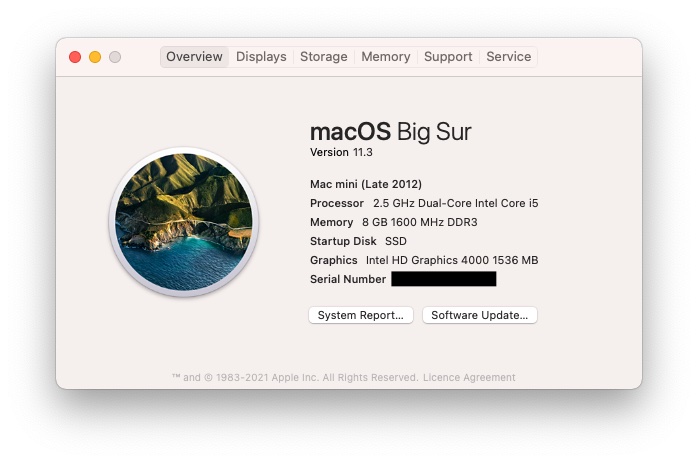
Task: Switch to the Overview tab
Action: point(194,57)
